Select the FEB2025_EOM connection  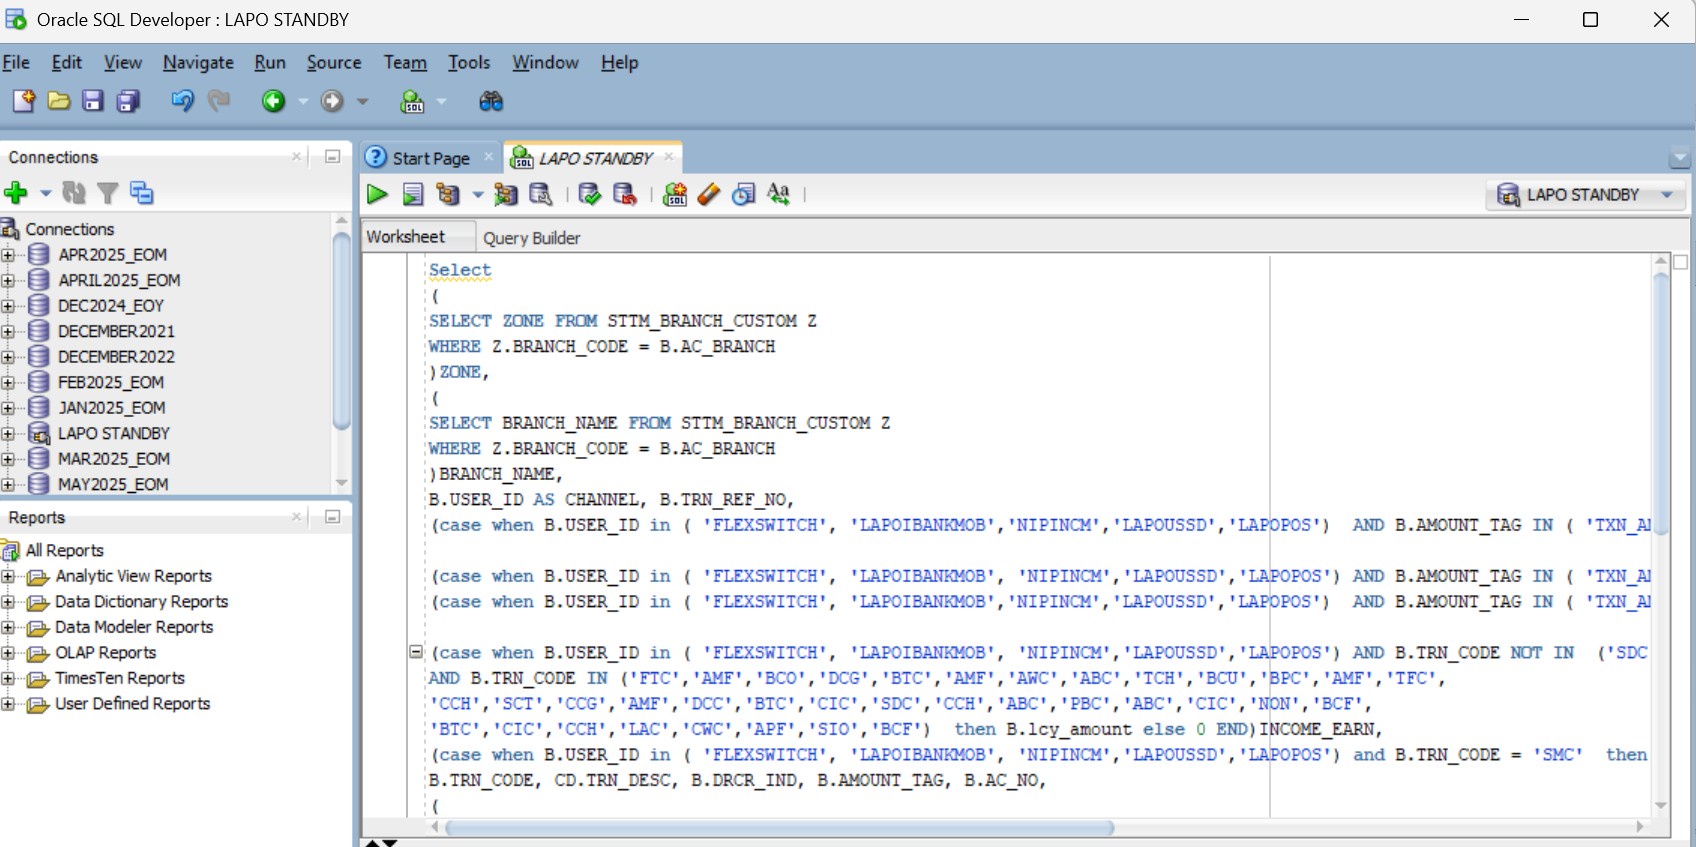point(110,383)
